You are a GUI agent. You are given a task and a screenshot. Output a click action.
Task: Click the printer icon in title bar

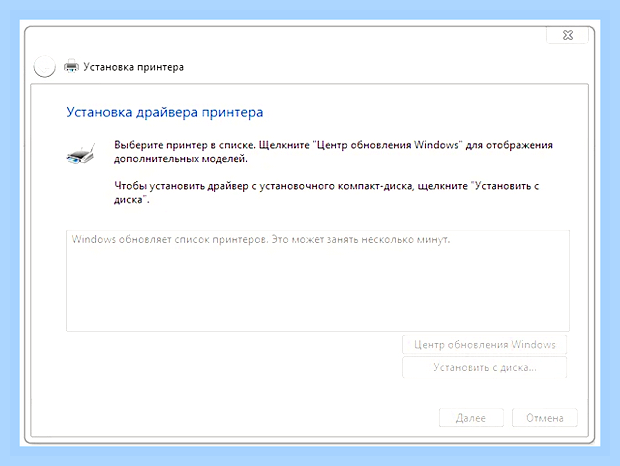(x=72, y=66)
